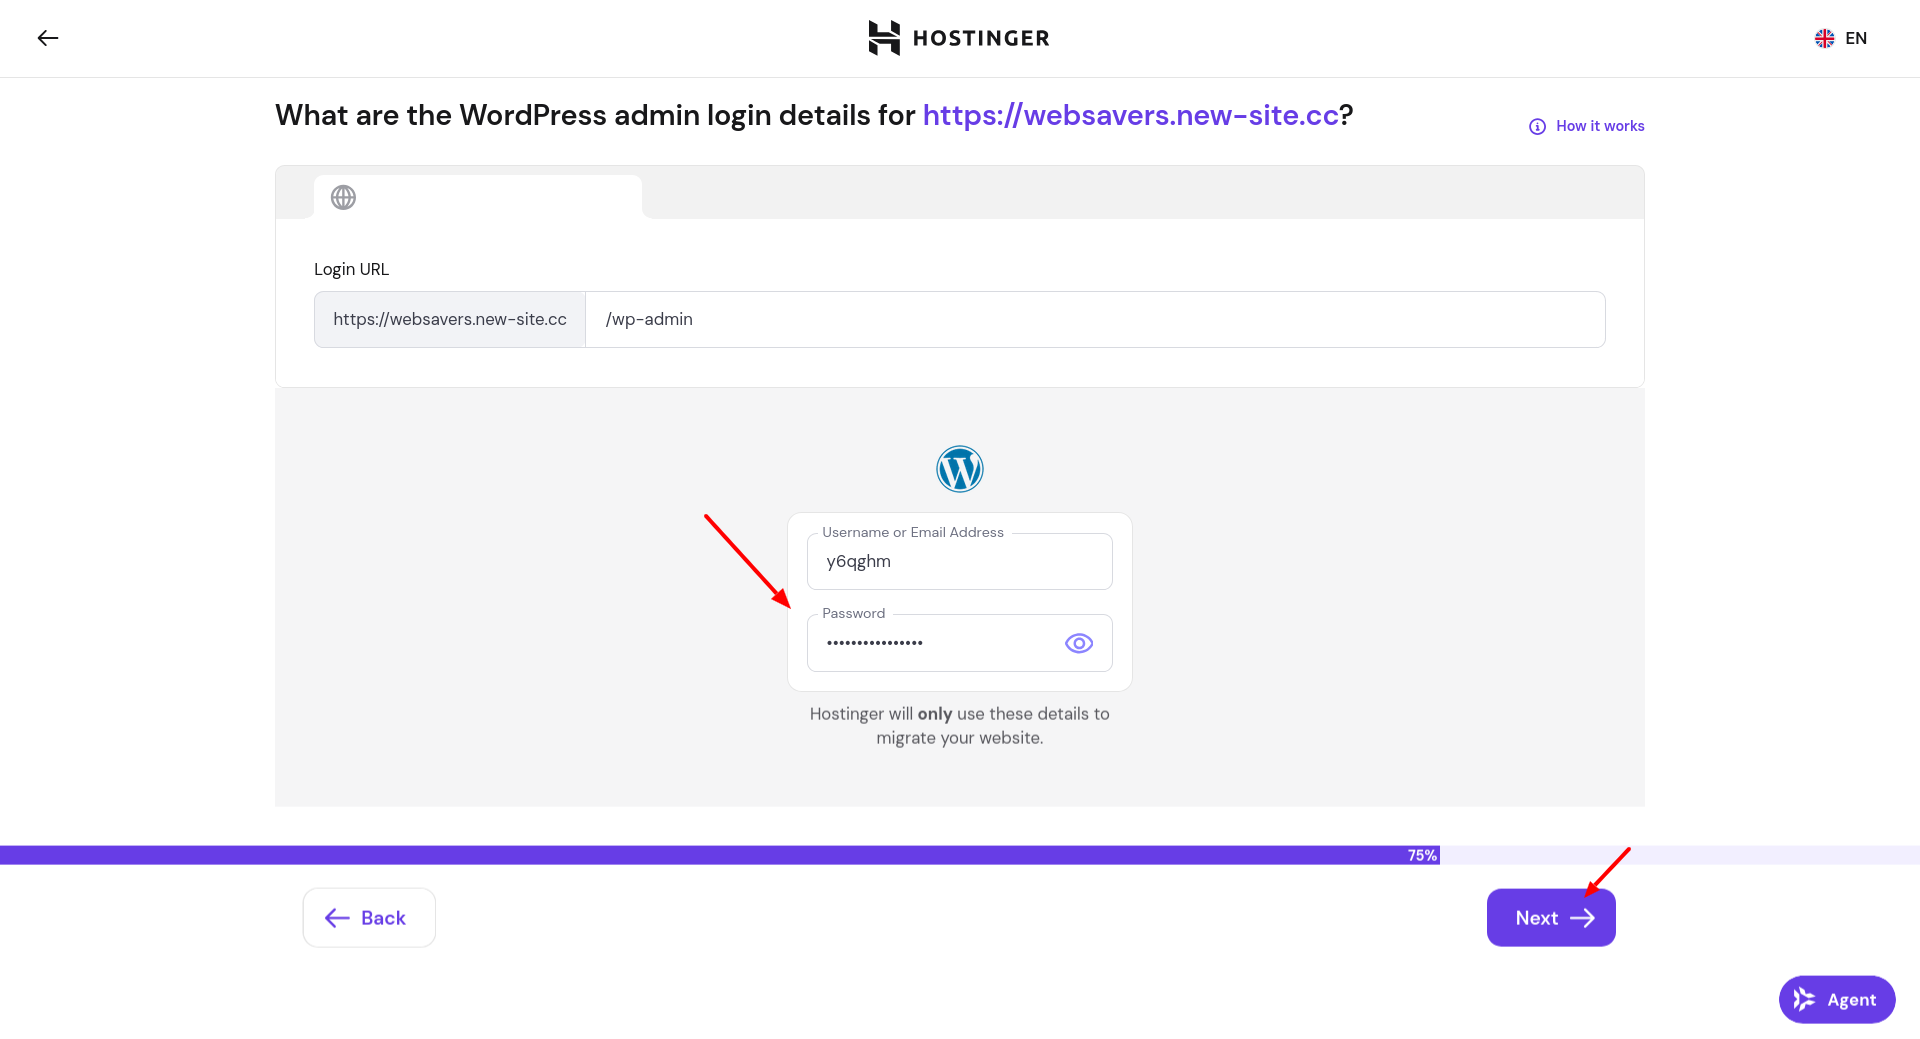Click the Hostinger will only use these details text
Image resolution: width=1920 pixels, height=1039 pixels.
(x=960, y=726)
